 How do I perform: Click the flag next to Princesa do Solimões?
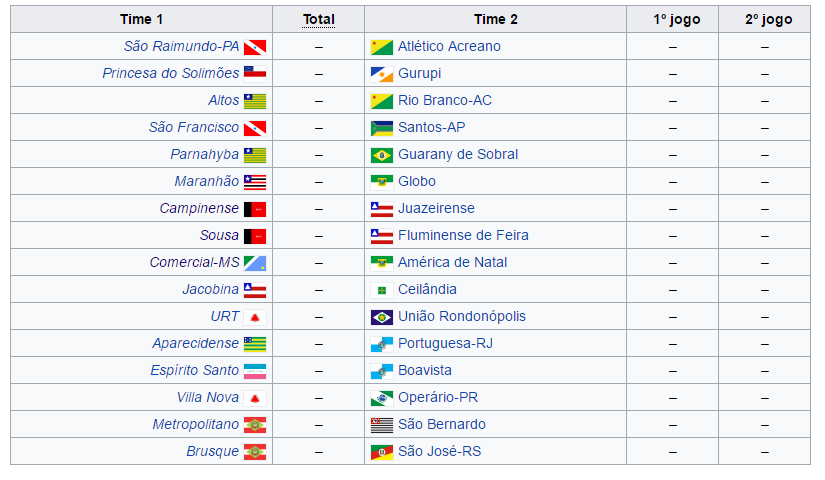point(255,74)
